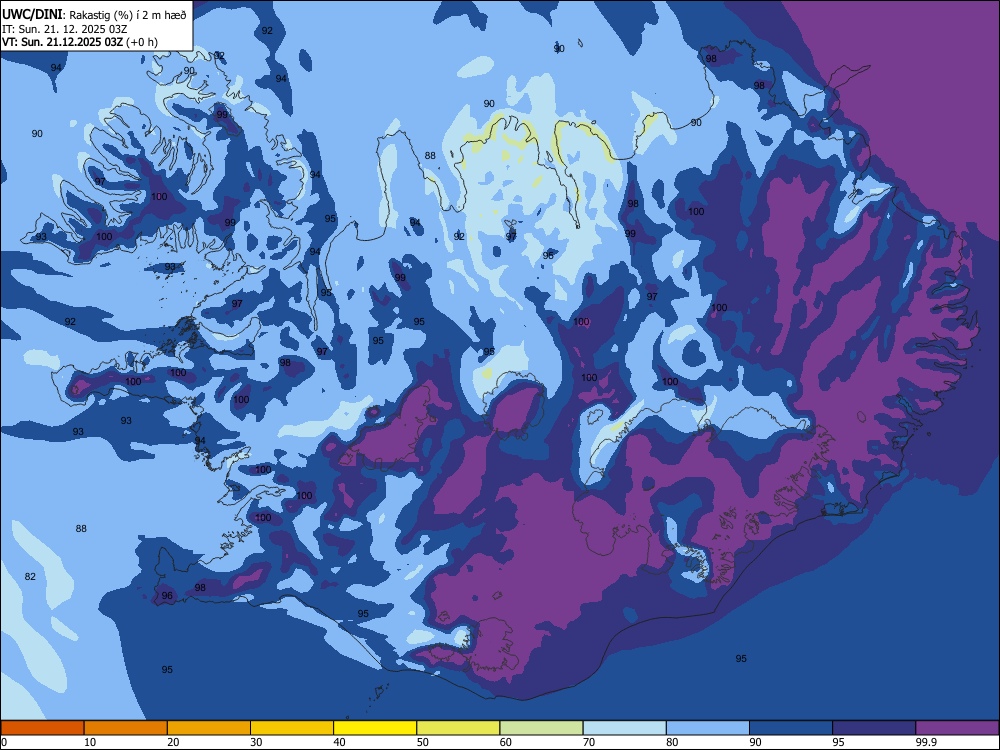This screenshot has height=750, width=1000.
Task: Click the 60–70 light green legend swatch
Action: [x=541, y=728]
